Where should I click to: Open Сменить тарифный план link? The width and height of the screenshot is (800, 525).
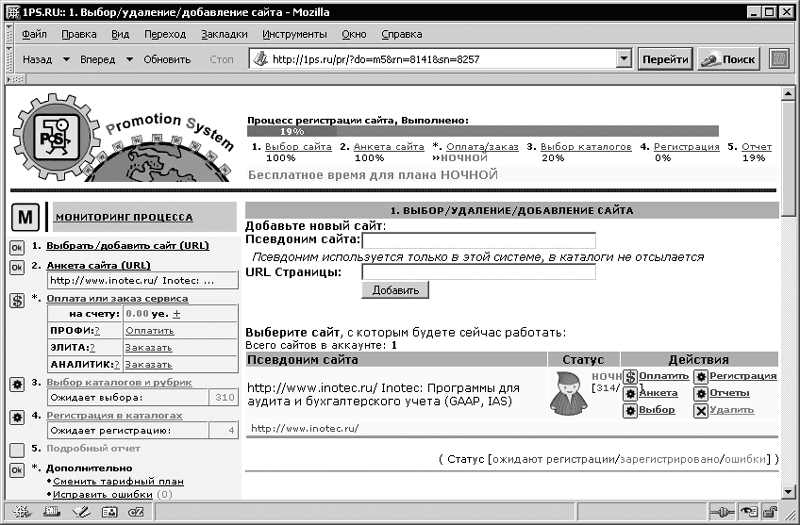point(118,481)
